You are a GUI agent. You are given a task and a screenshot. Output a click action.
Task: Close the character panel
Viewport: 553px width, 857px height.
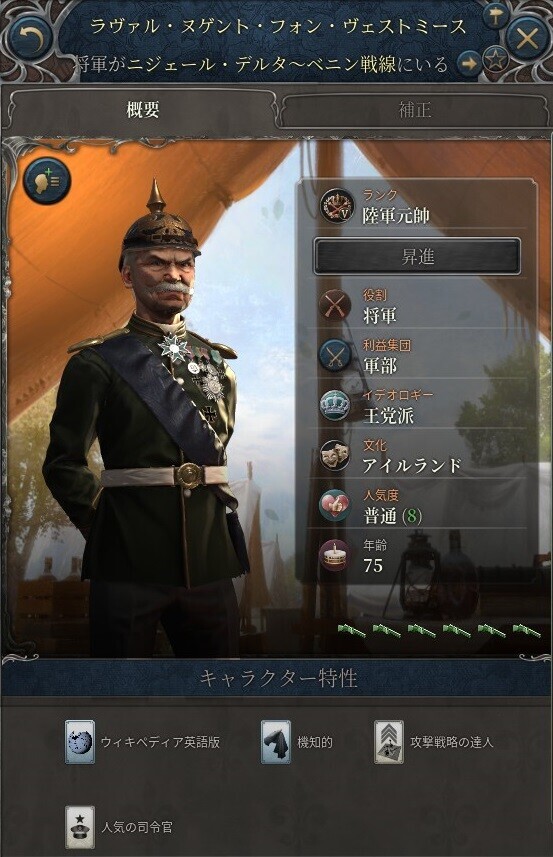tap(527, 38)
